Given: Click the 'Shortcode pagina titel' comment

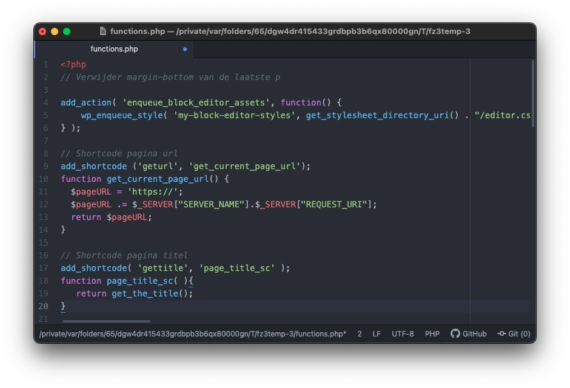Looking at the screenshot, I should pyautogui.click(x=124, y=255).
